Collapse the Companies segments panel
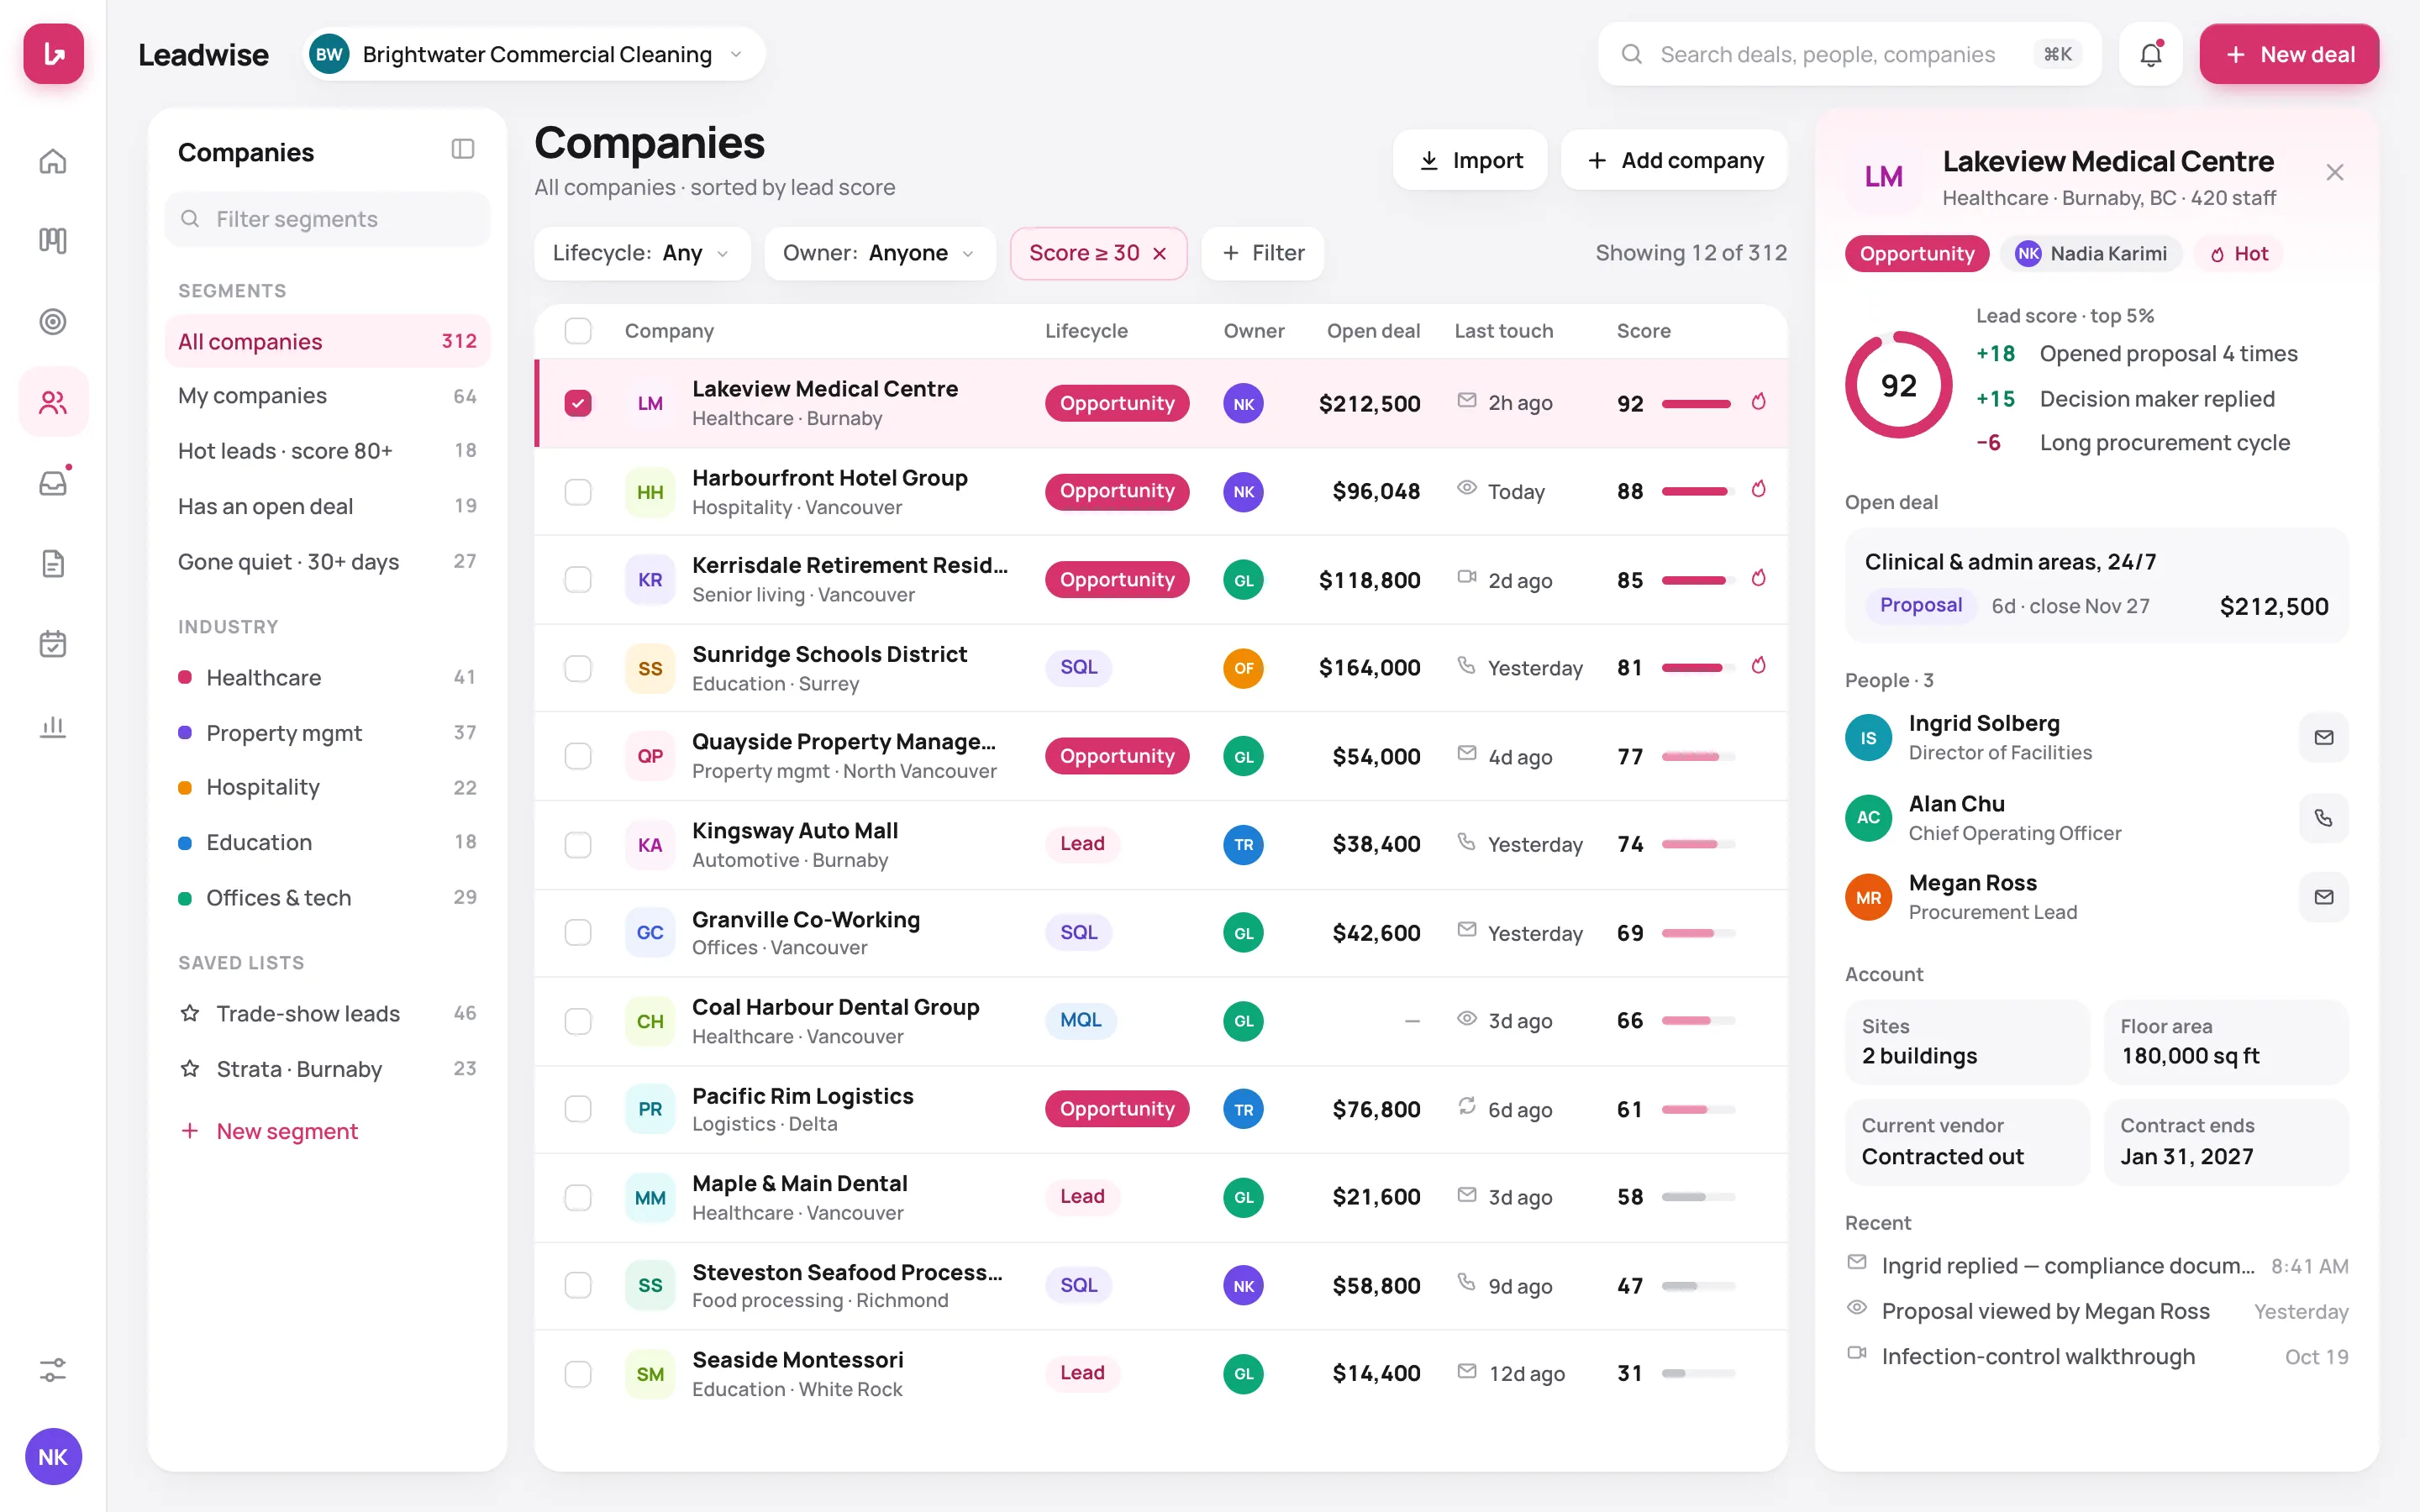This screenshot has width=2420, height=1512. 462,149
